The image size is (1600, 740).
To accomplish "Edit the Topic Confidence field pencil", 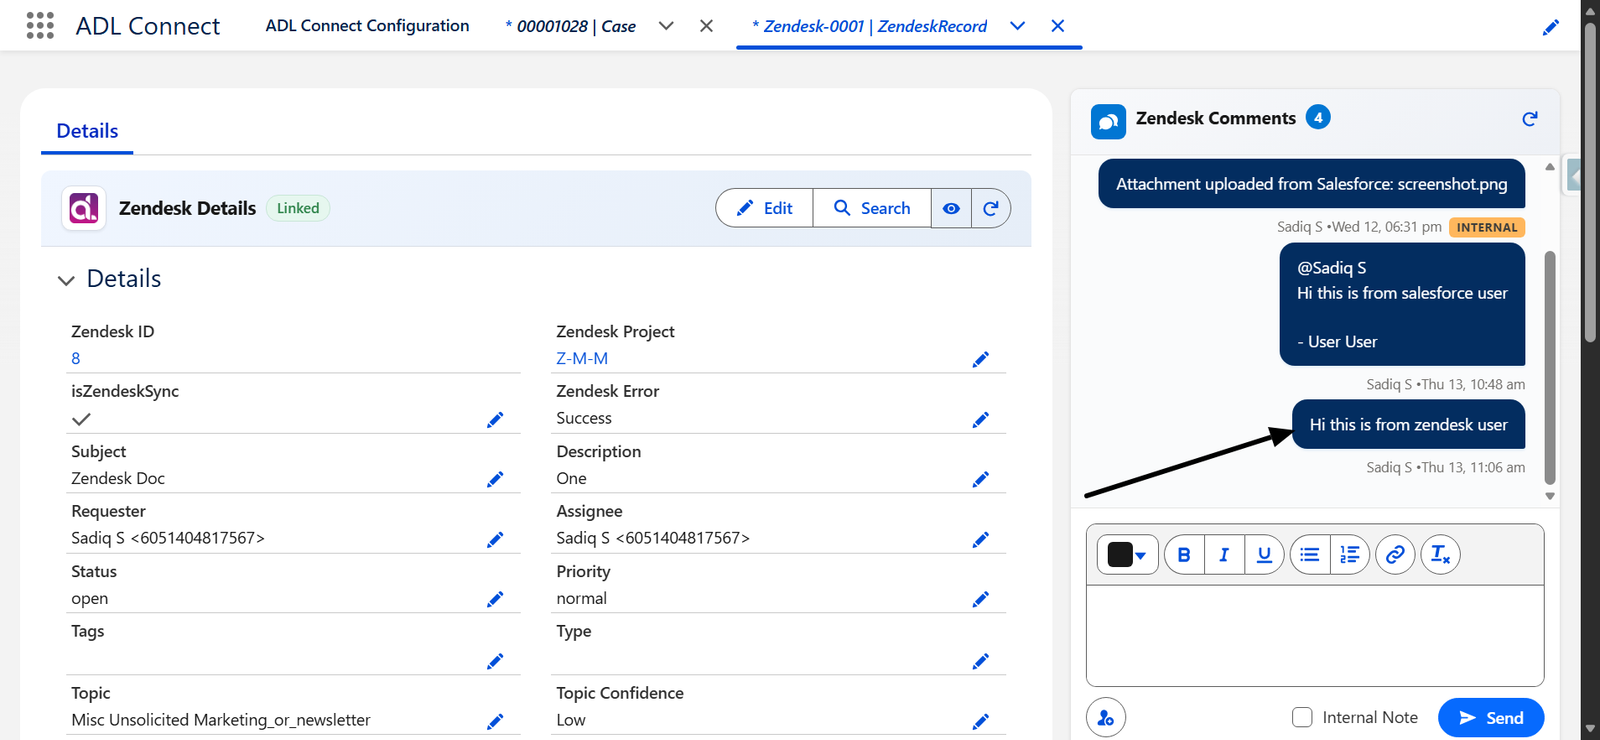I will tap(980, 721).
